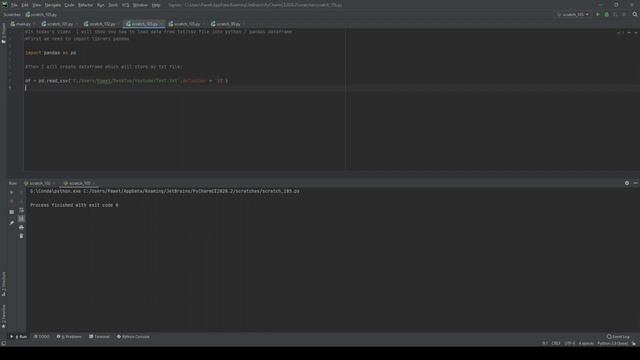Start debugging with the bug icon
Image resolution: width=640 pixels, height=360 pixels.
click(x=607, y=14)
